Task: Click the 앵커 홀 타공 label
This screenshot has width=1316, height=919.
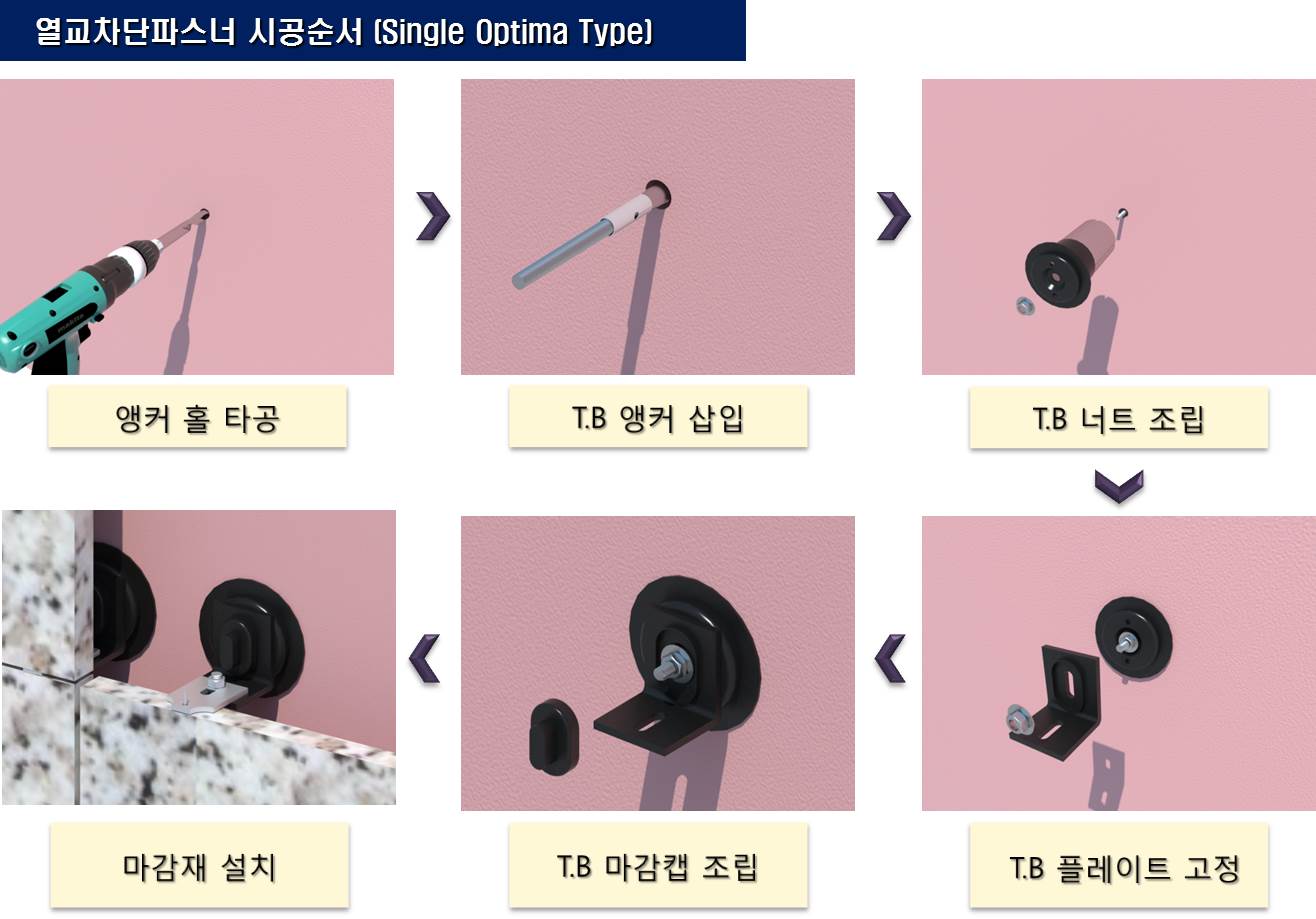Action: coord(197,417)
